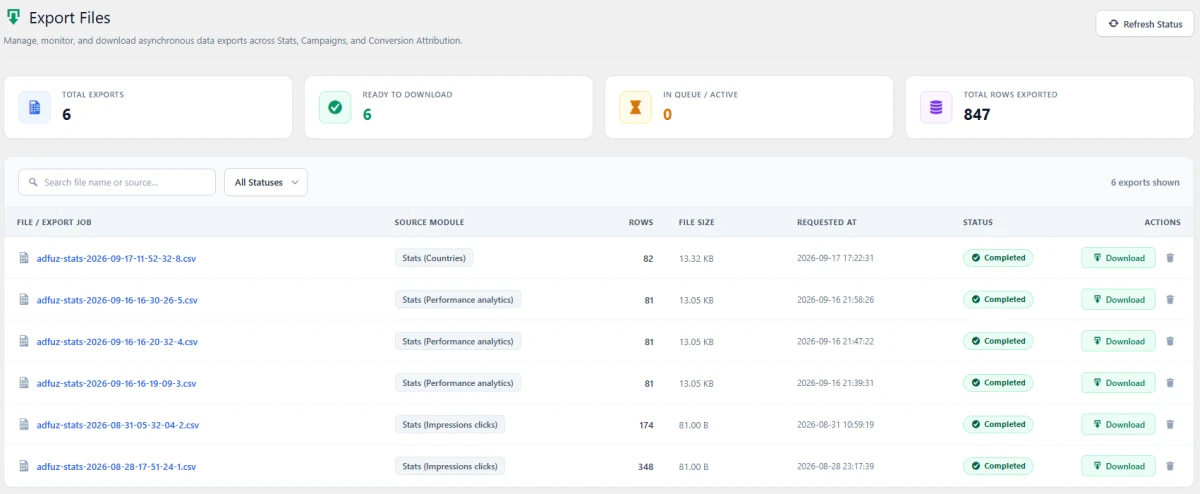Screen dimensions: 1200x494
Task: Click the "6 exports shown" counter text
Action: tap(1145, 183)
